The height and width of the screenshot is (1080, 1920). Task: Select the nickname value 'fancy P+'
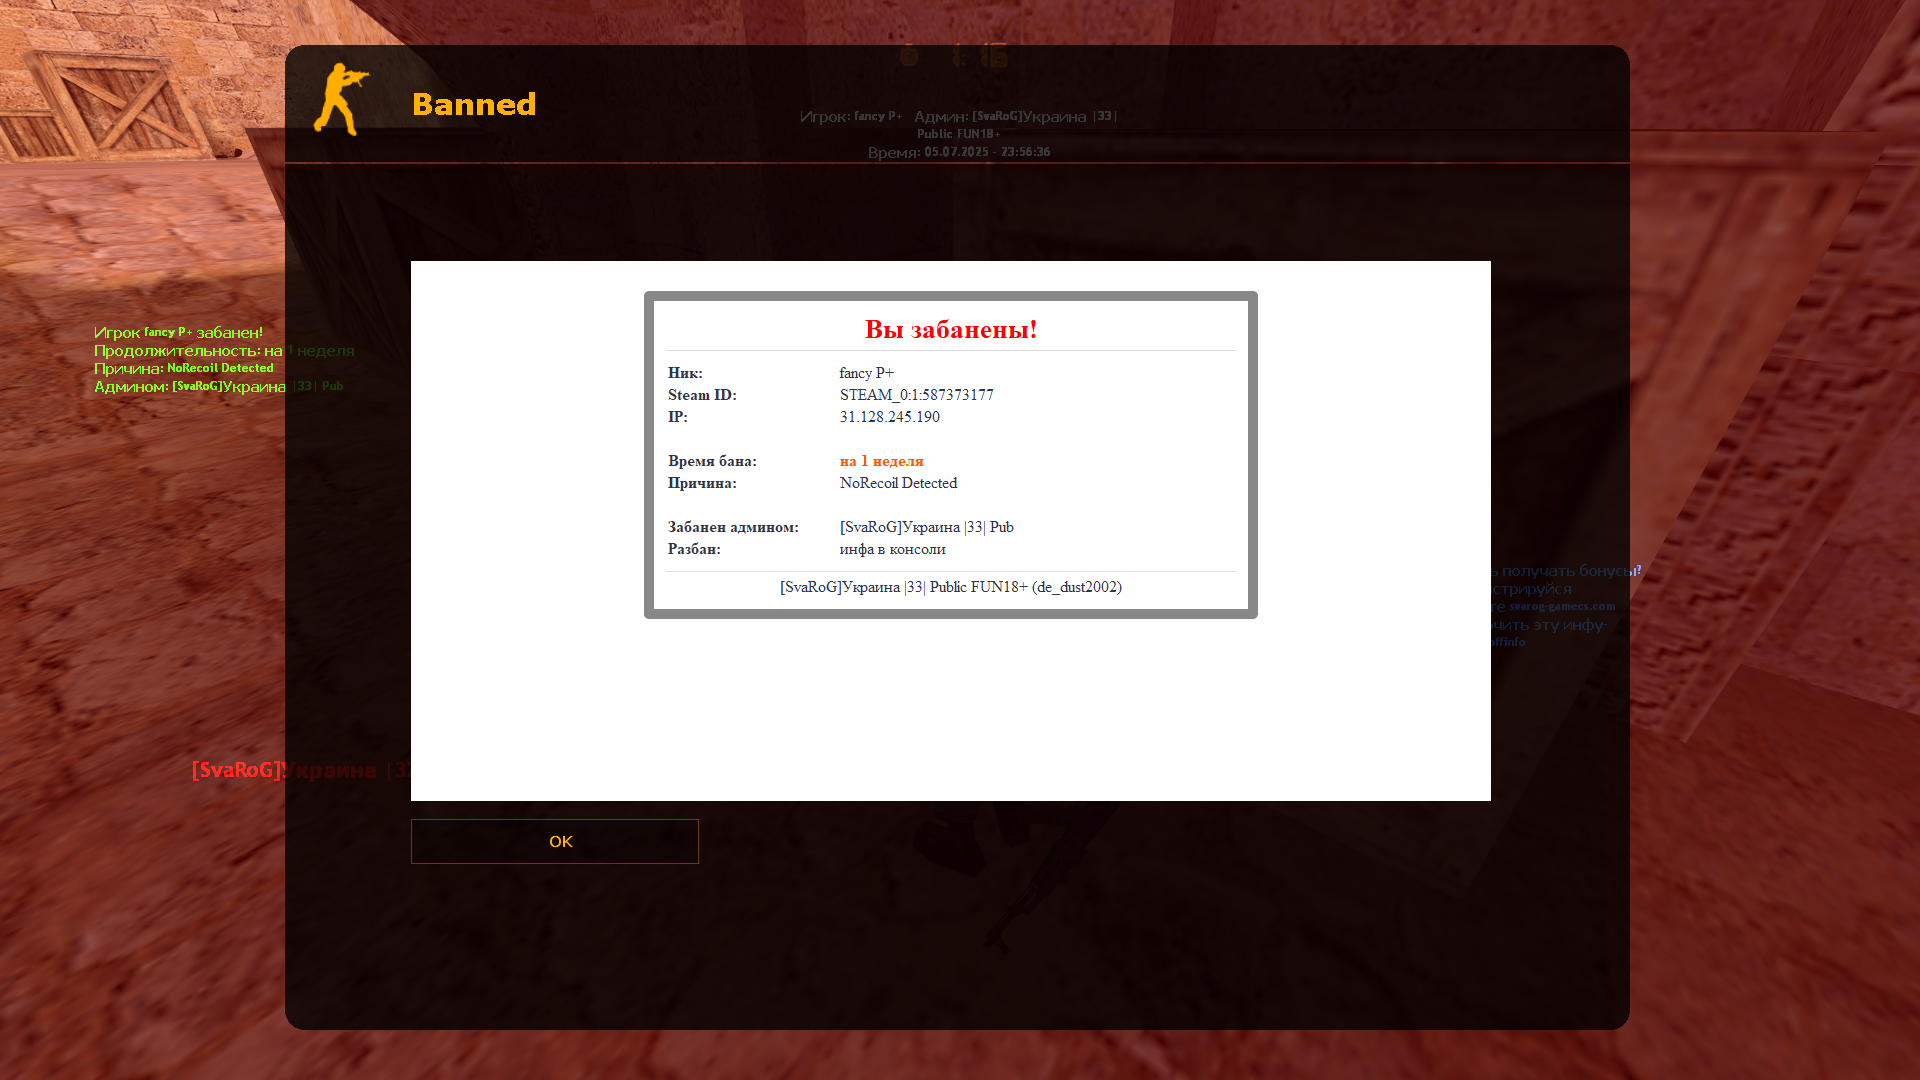(x=867, y=373)
